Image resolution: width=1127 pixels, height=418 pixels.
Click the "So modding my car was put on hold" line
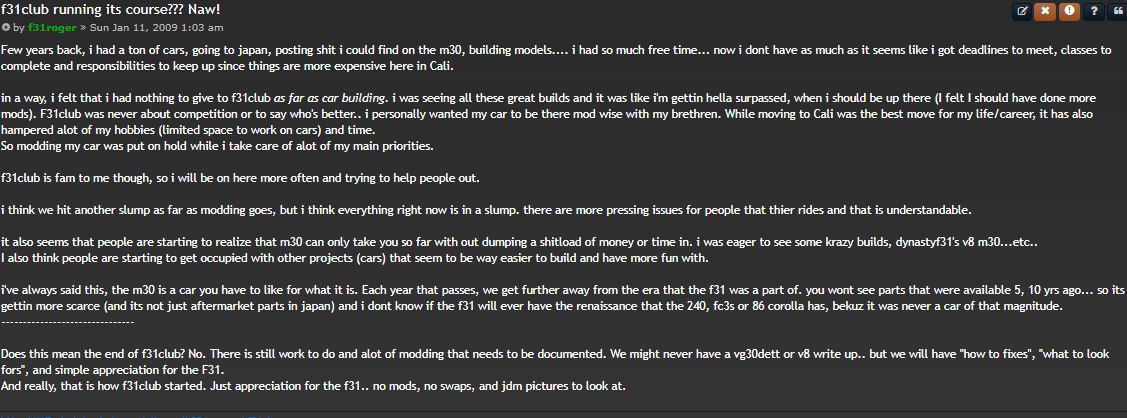click(218, 146)
